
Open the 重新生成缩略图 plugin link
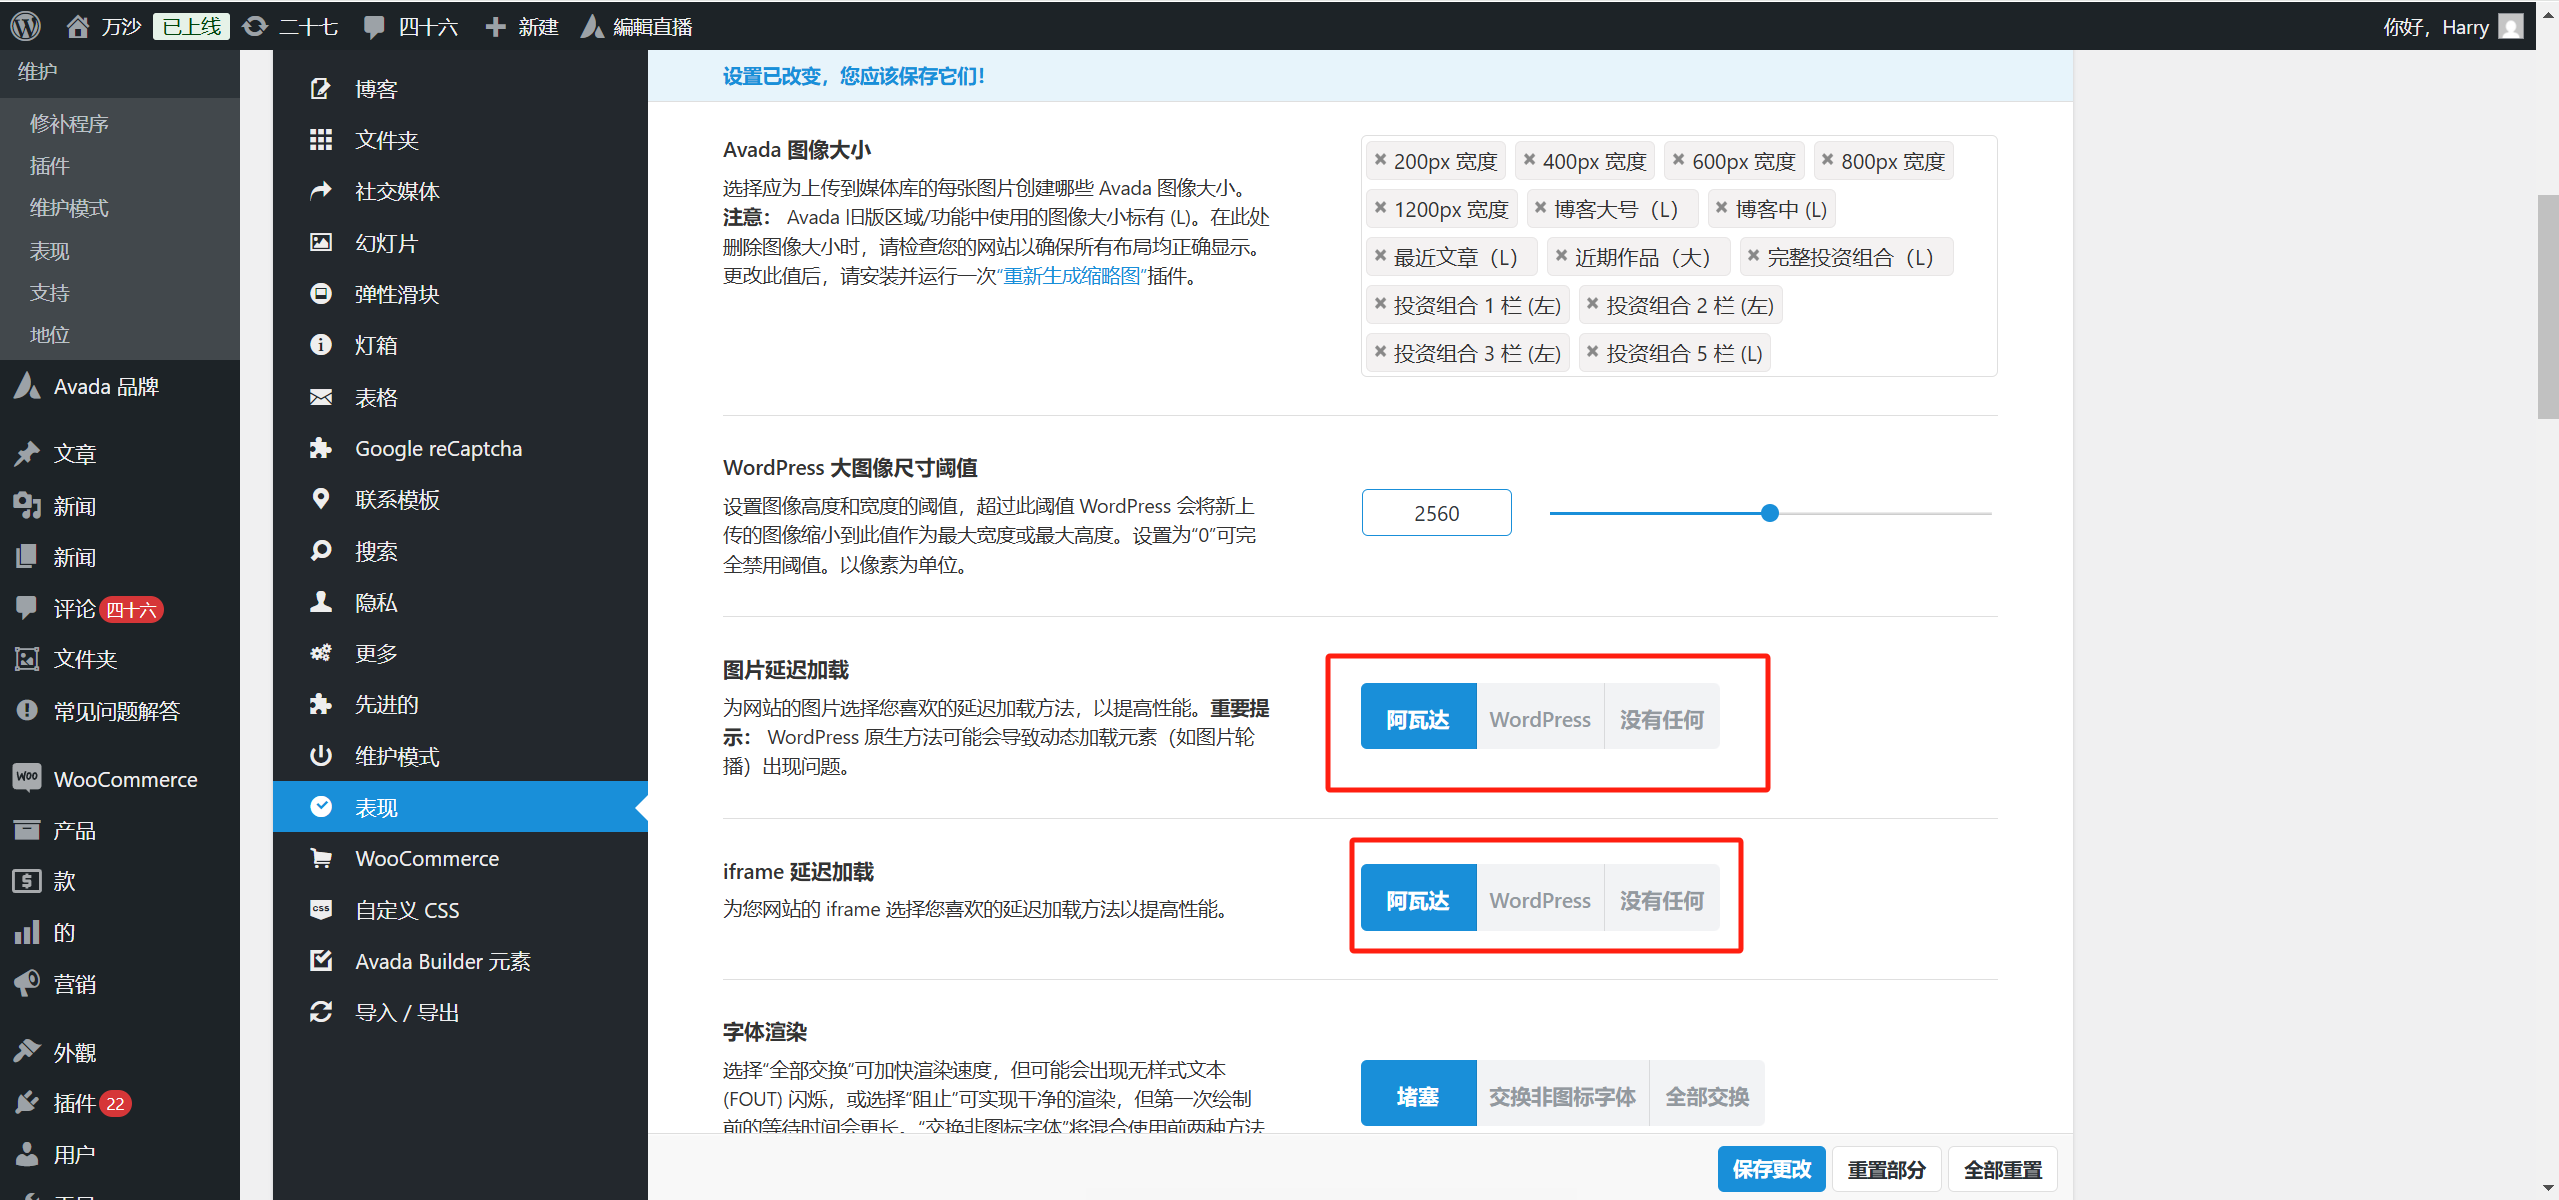point(1072,276)
